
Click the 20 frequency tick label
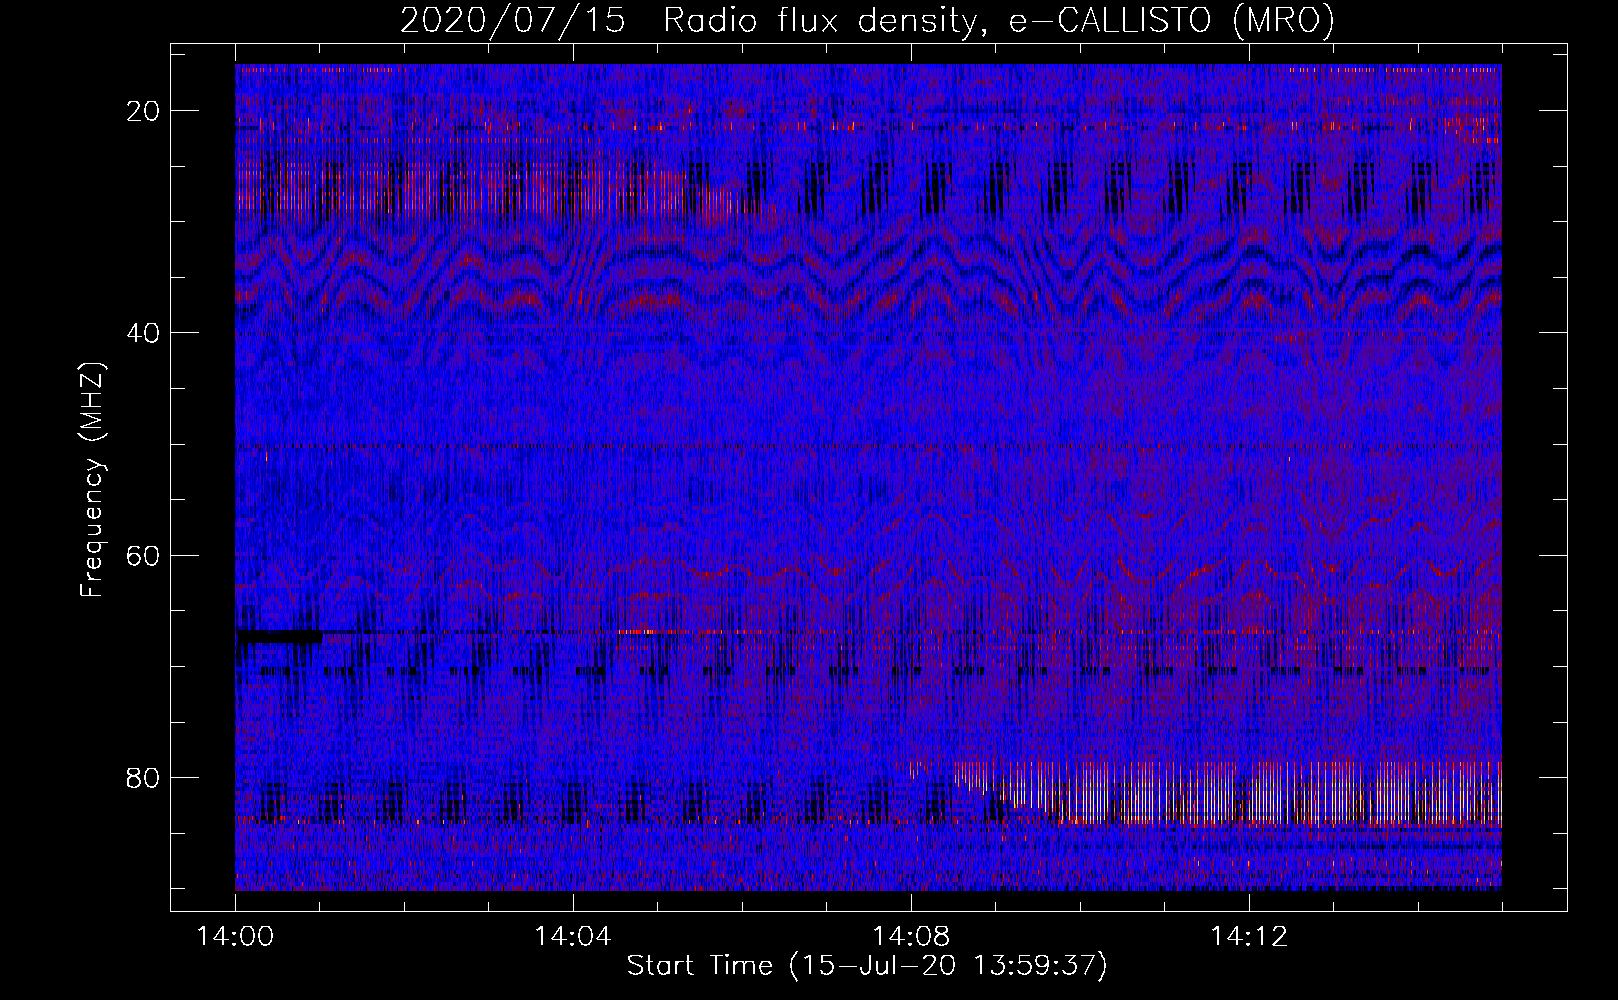143,111
